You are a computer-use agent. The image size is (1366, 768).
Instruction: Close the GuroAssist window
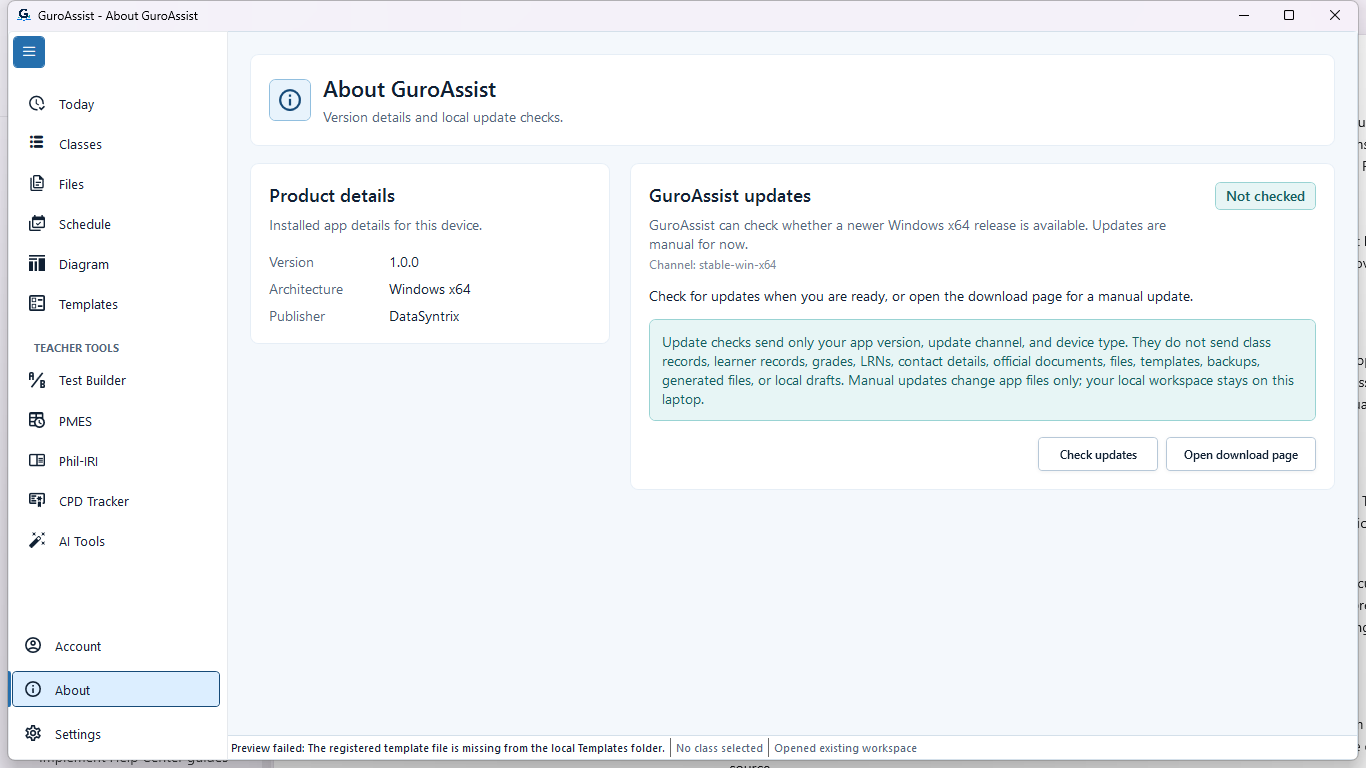tap(1335, 15)
